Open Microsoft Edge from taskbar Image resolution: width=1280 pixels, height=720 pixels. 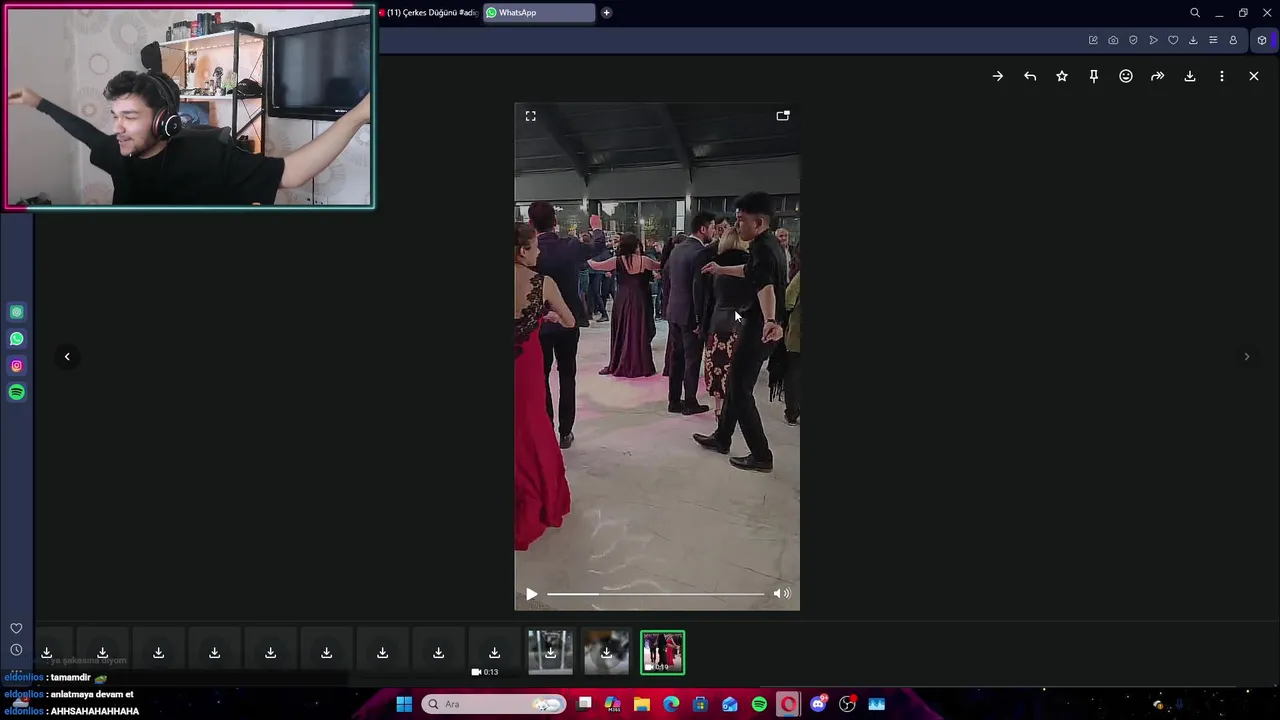point(671,704)
